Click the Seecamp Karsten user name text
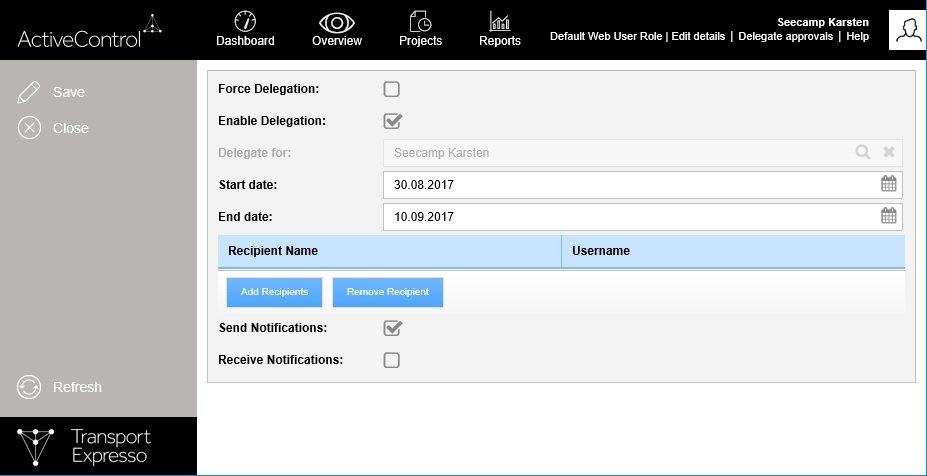 click(823, 22)
